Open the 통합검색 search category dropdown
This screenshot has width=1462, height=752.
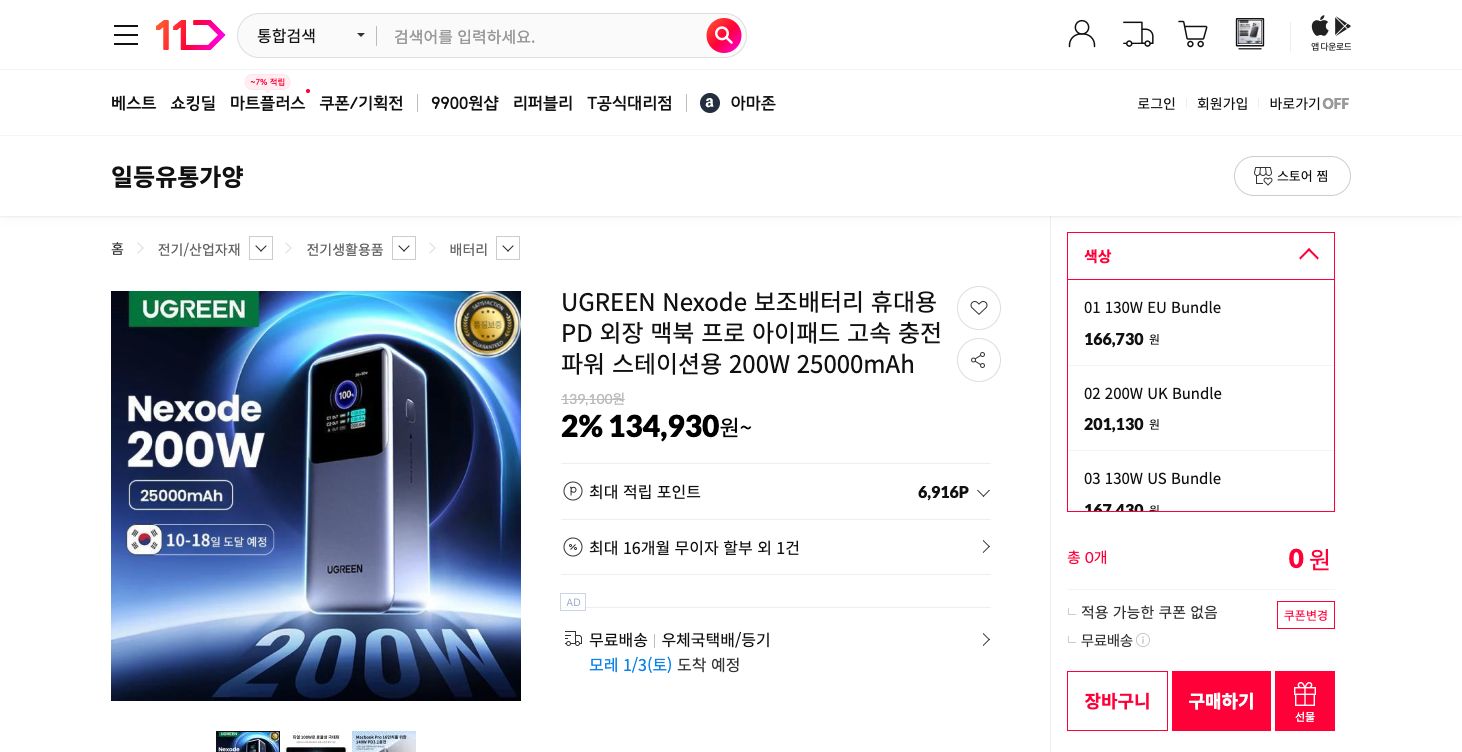305,35
